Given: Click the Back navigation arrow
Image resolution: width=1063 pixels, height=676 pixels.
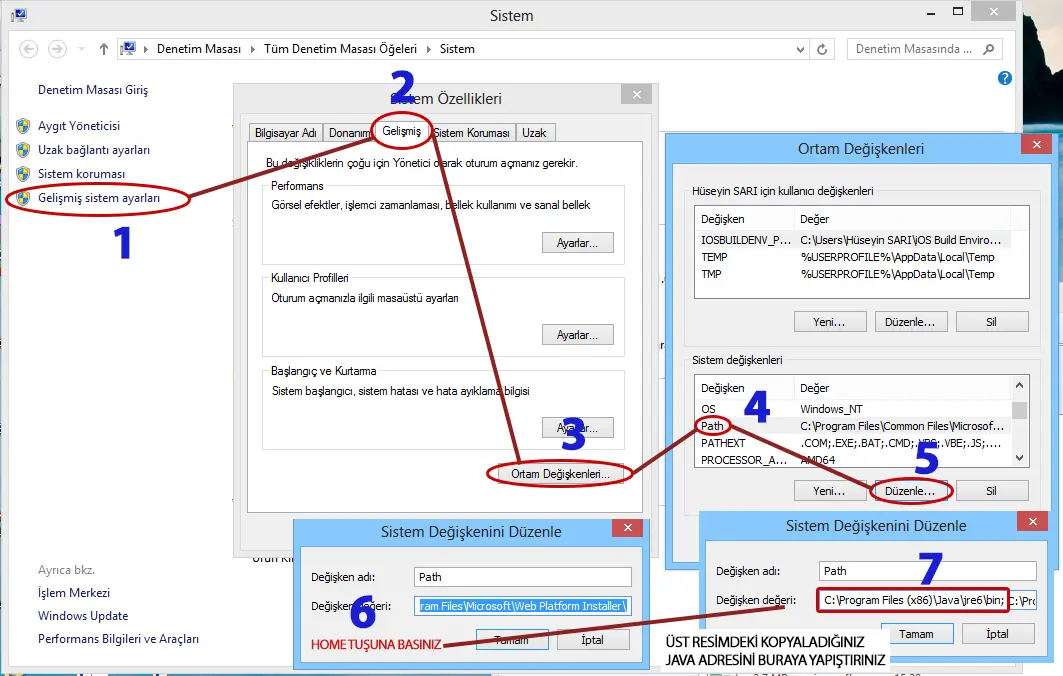Looking at the screenshot, I should point(28,49).
